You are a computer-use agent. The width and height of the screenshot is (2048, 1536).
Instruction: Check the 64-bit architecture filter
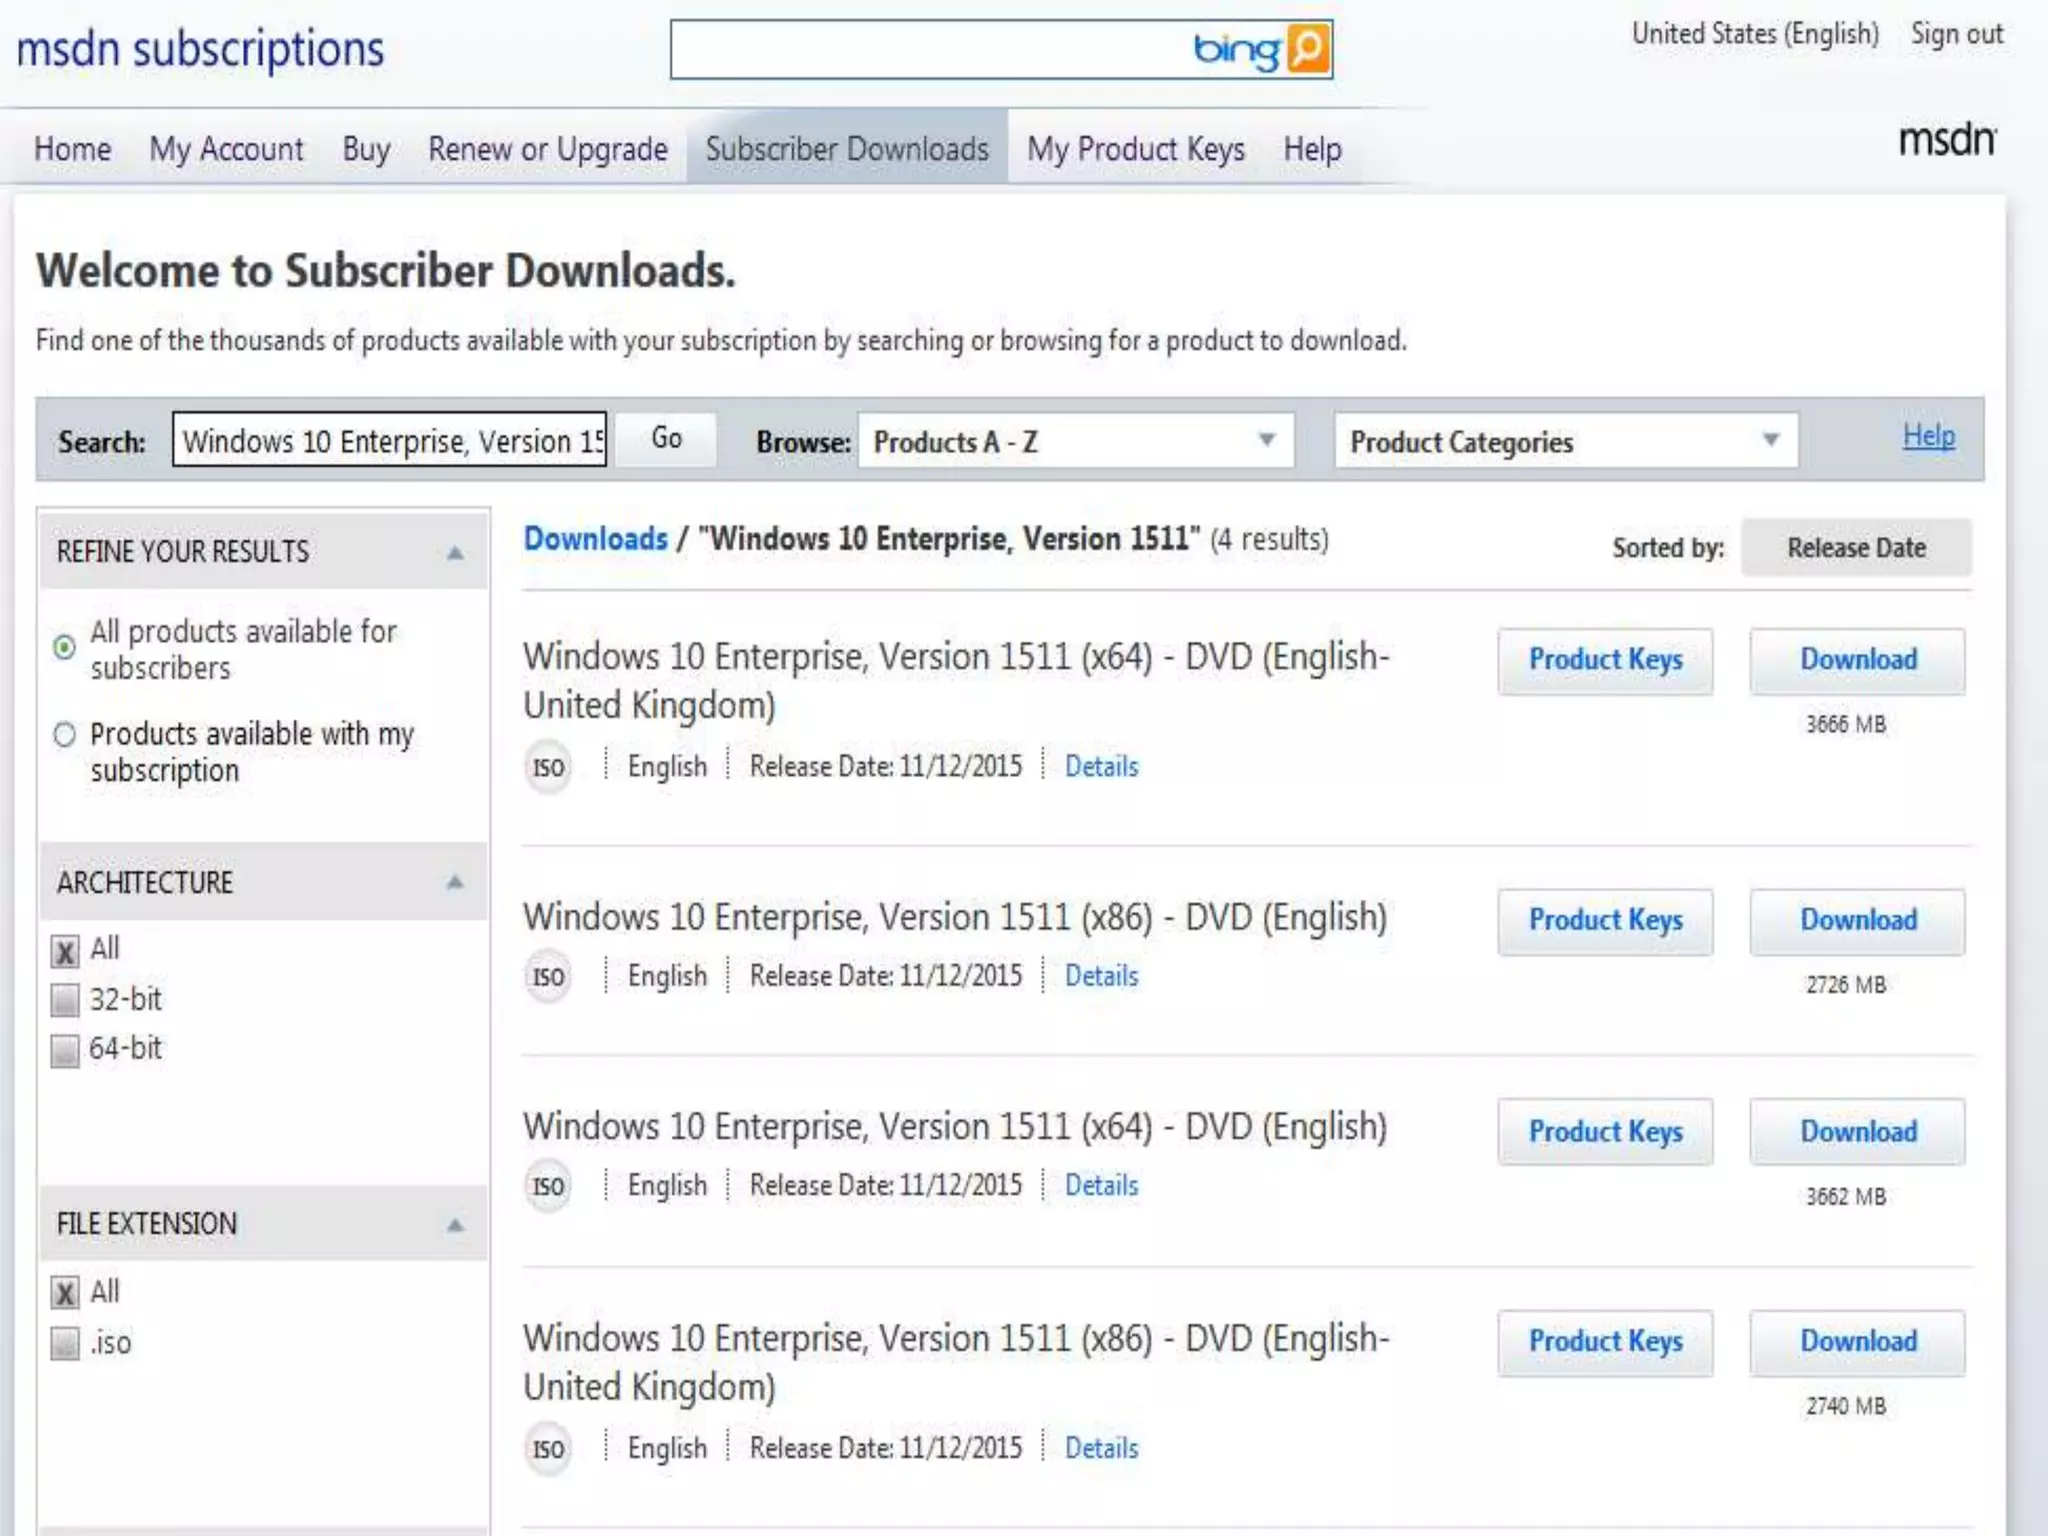point(65,1050)
